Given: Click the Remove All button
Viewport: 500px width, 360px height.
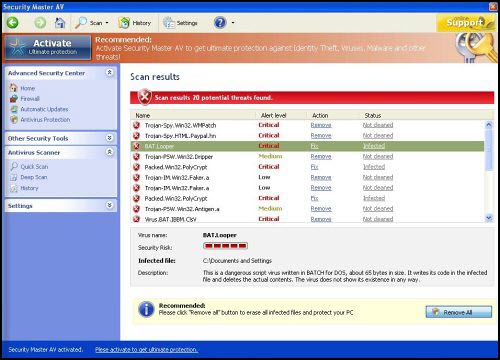Looking at the screenshot, I should tap(458, 312).
